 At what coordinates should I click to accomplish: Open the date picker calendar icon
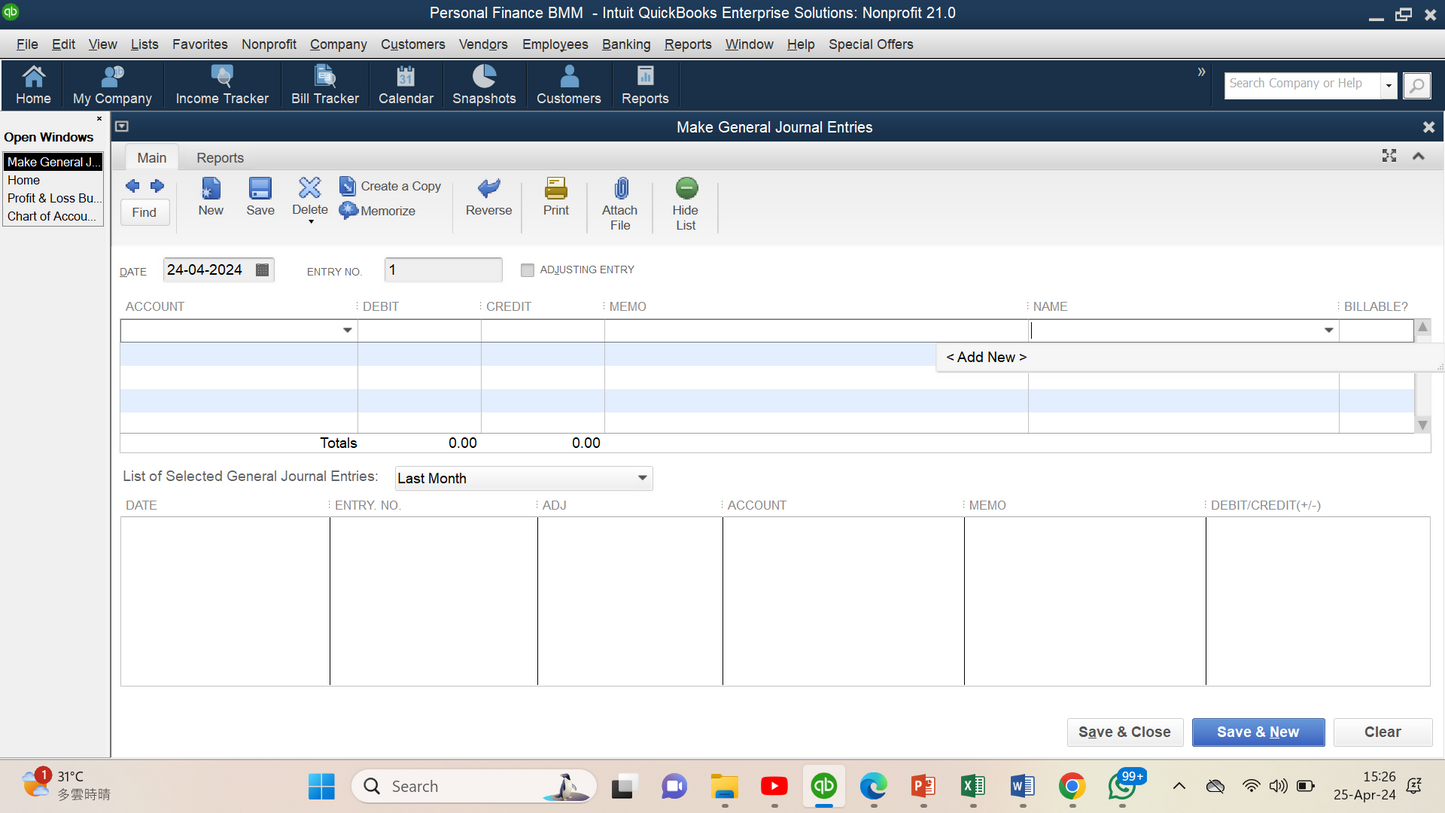click(x=262, y=270)
